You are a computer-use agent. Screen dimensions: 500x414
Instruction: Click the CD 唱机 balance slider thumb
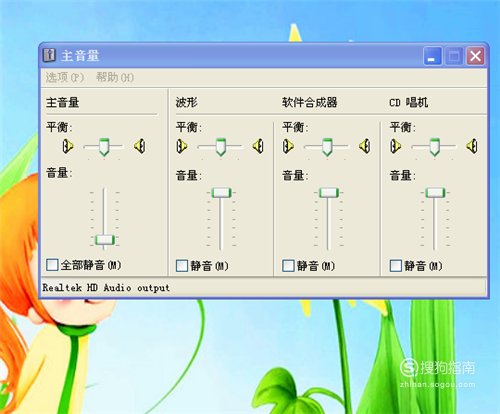pos(435,147)
